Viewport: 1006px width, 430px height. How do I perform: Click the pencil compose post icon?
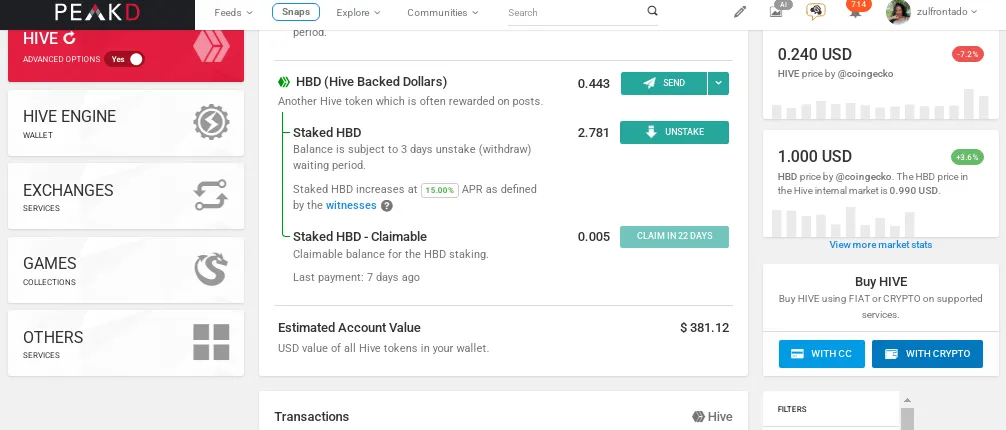pyautogui.click(x=740, y=12)
